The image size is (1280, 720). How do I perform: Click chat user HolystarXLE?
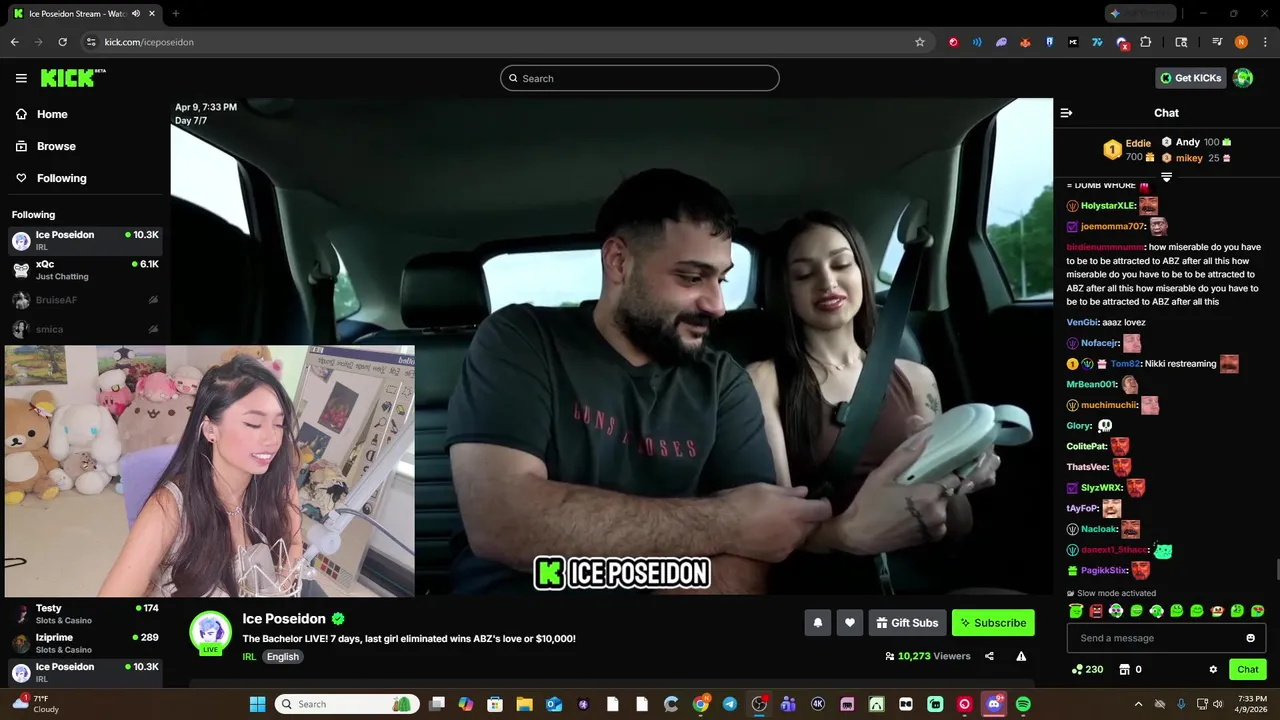click(1108, 206)
